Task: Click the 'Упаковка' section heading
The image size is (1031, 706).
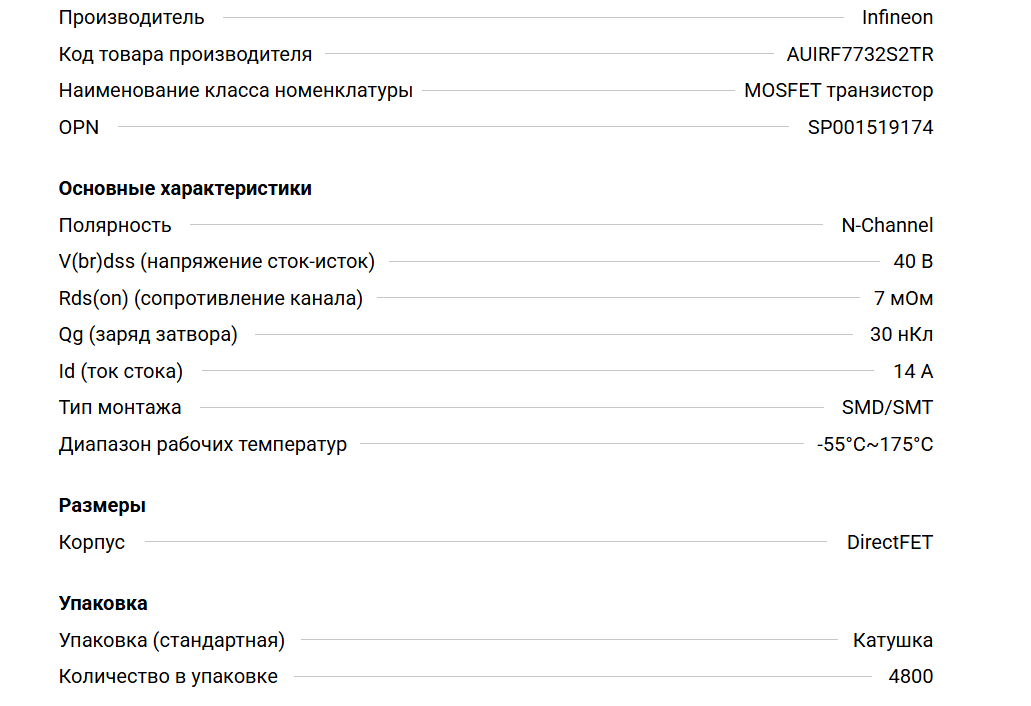Action: coord(103,603)
